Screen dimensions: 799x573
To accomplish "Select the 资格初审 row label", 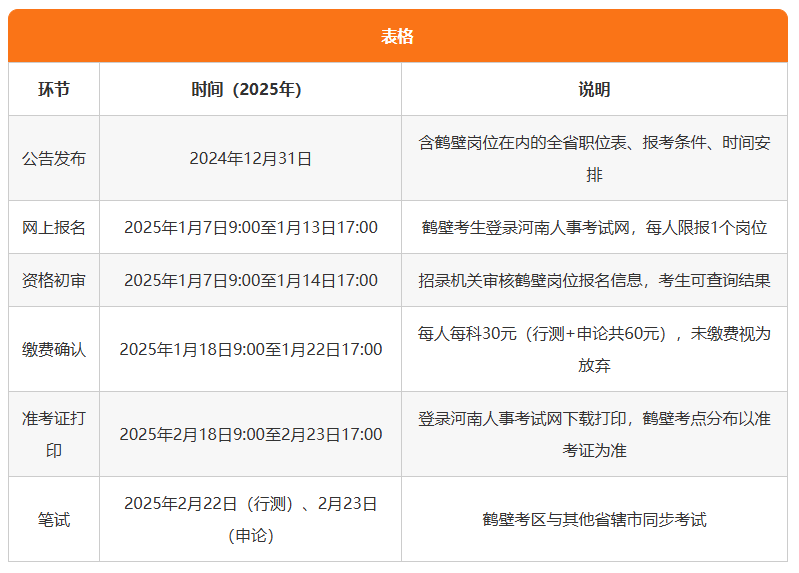I will coord(54,280).
